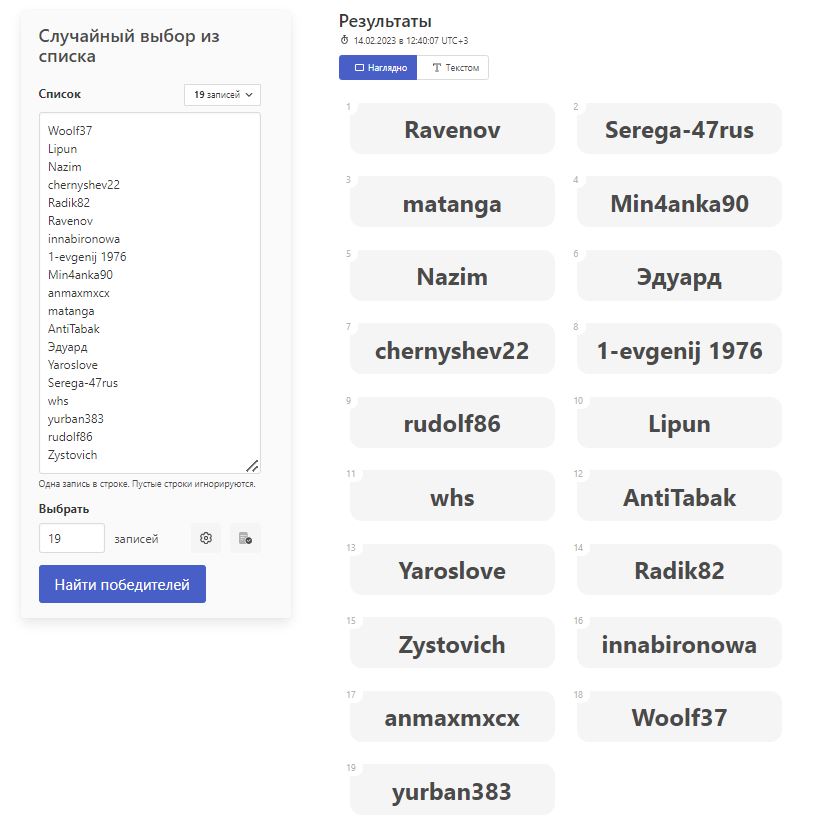Expand the "19 записей" dropdown

click(x=222, y=94)
